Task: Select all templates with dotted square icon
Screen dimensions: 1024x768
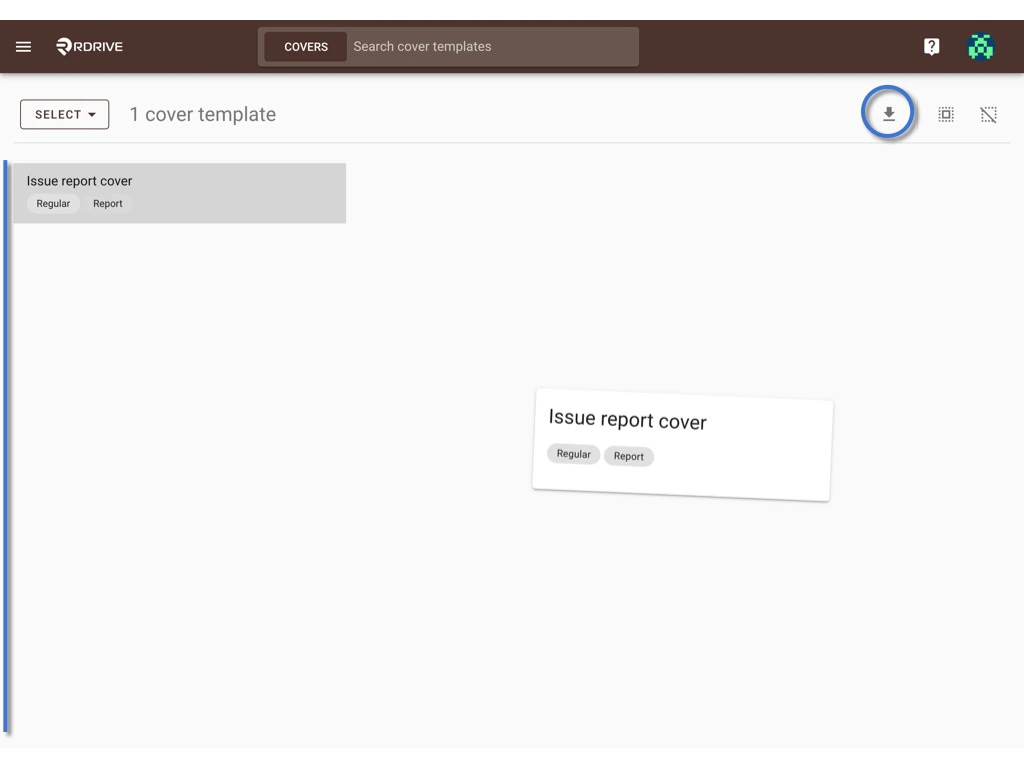Action: pyautogui.click(x=946, y=114)
